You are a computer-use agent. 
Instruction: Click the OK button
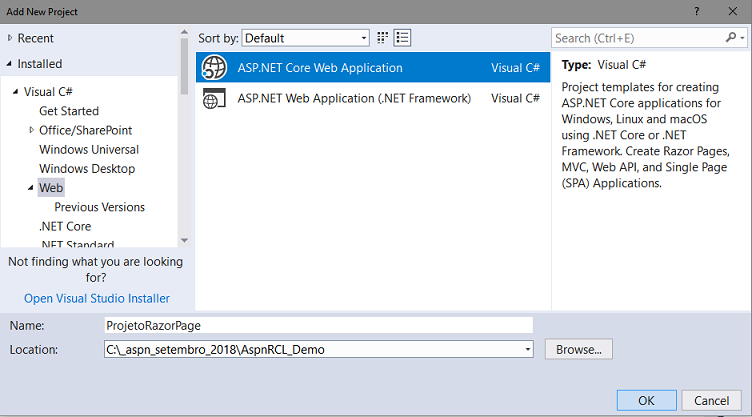click(646, 400)
